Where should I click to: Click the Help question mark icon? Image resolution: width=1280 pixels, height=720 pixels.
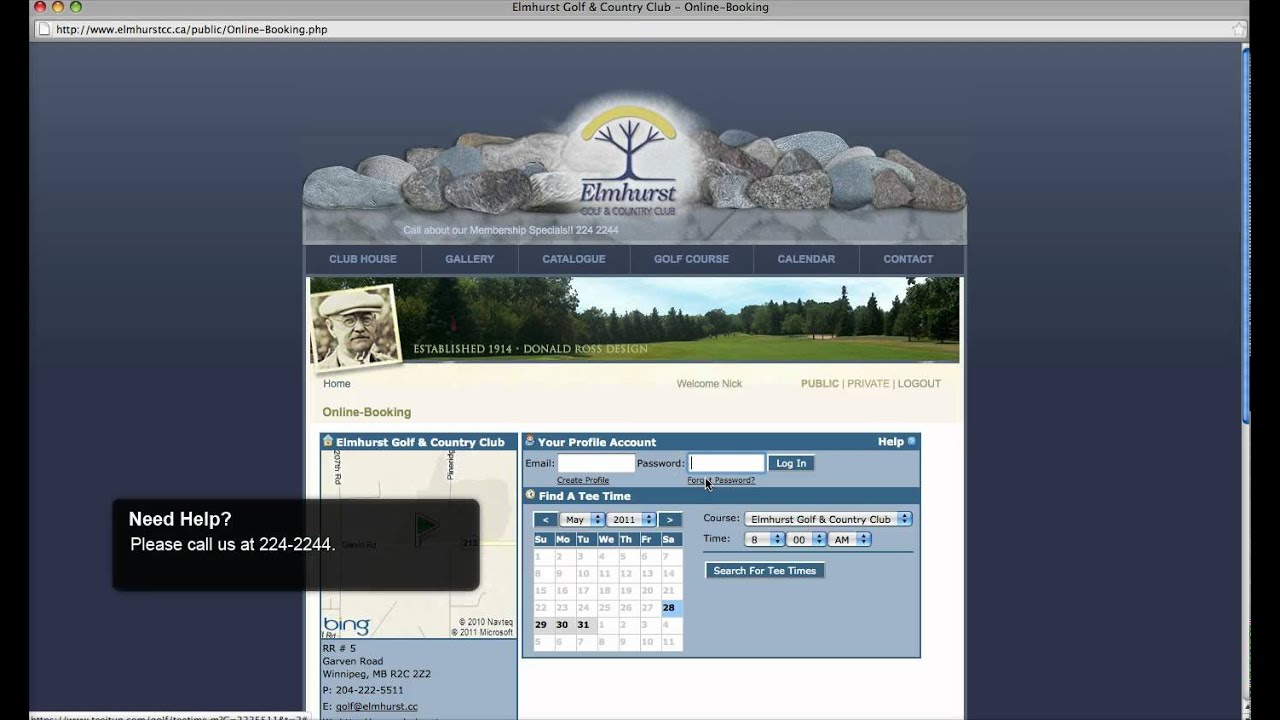click(911, 441)
